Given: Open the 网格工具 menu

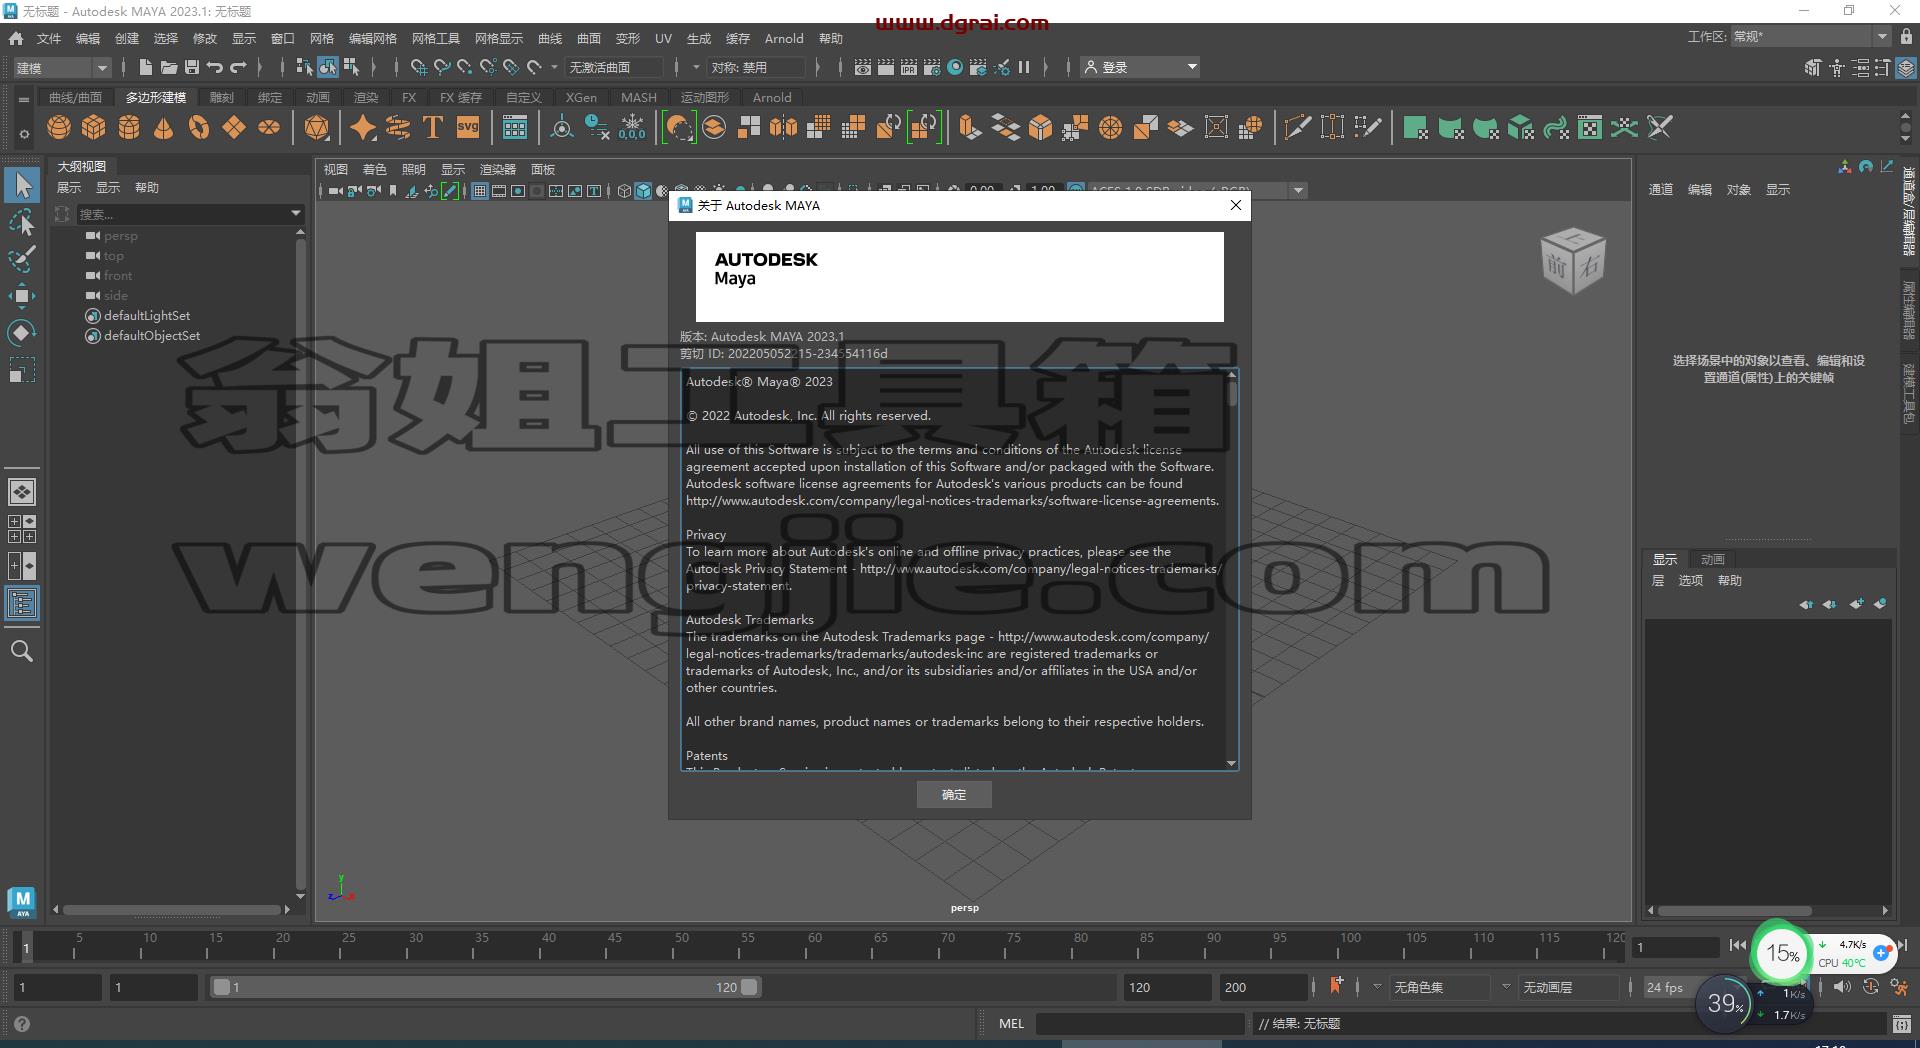Looking at the screenshot, I should (x=436, y=38).
